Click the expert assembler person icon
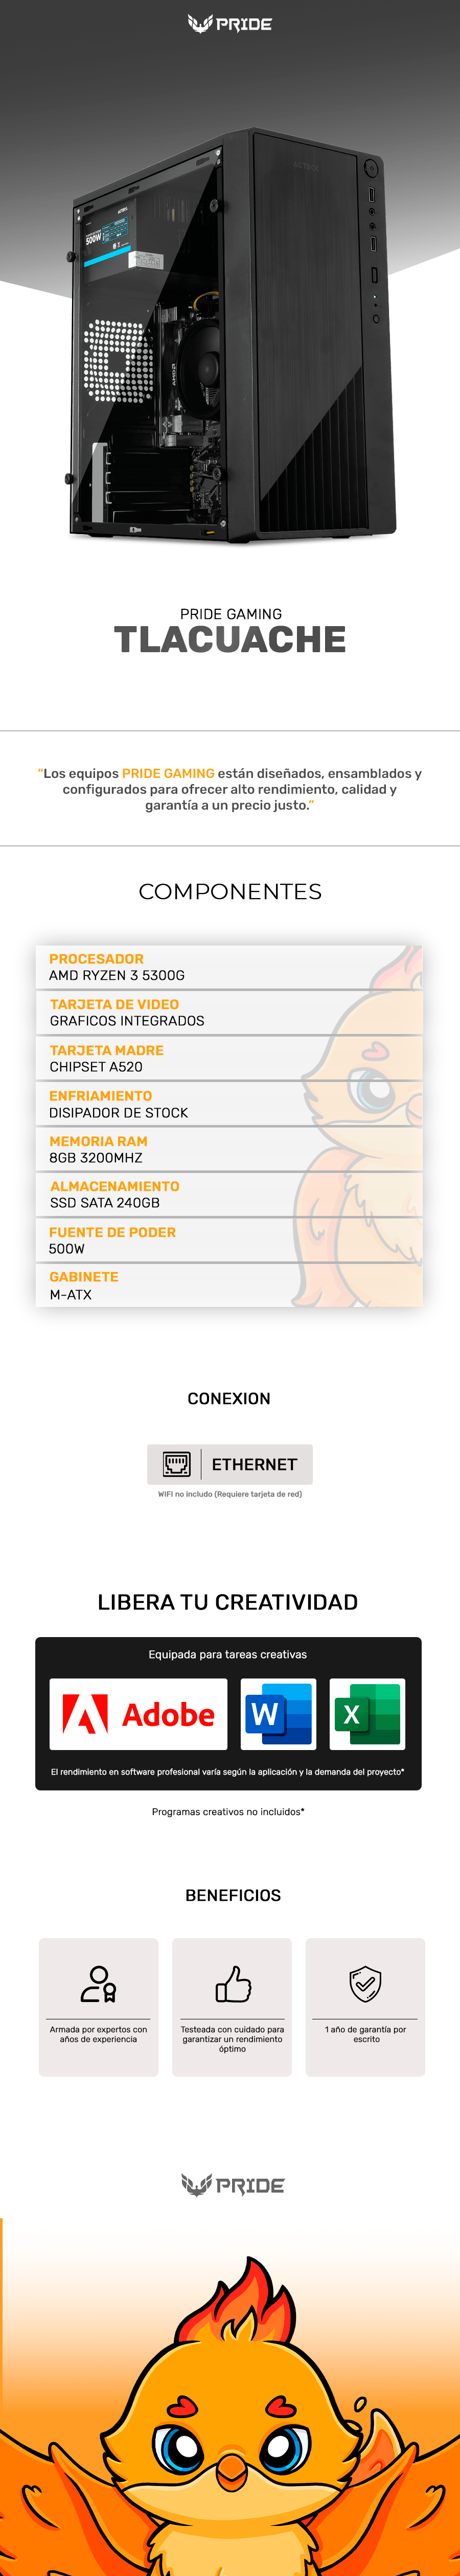This screenshot has width=460, height=2576. [x=98, y=1984]
